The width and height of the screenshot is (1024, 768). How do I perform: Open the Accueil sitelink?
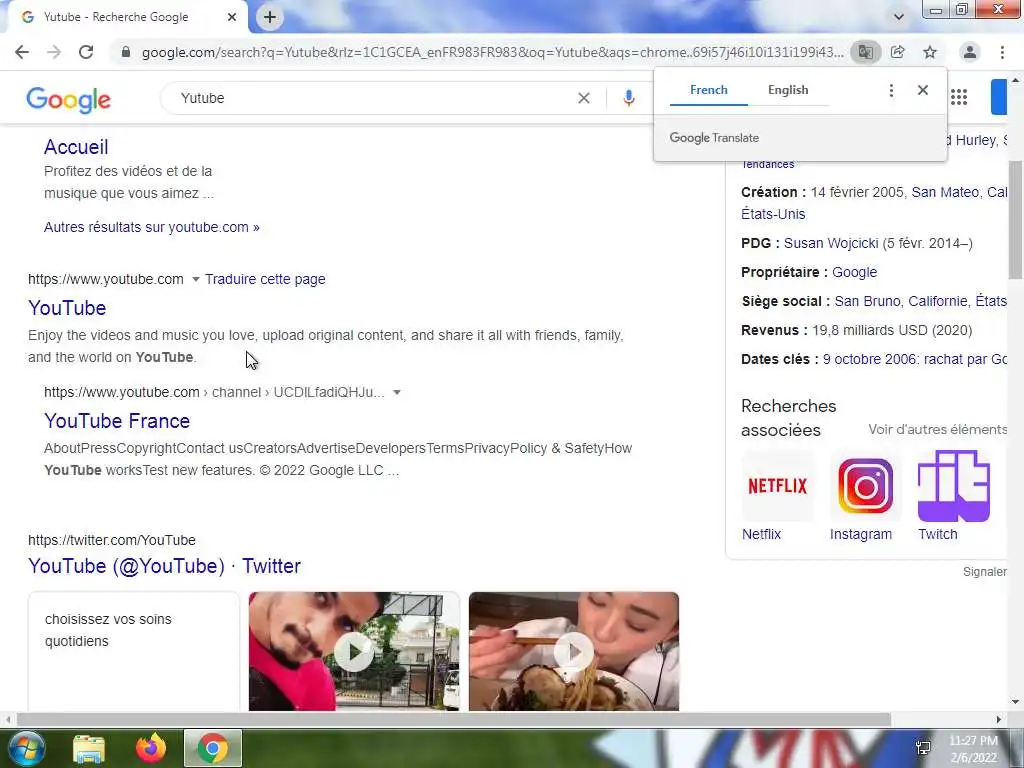(76, 147)
